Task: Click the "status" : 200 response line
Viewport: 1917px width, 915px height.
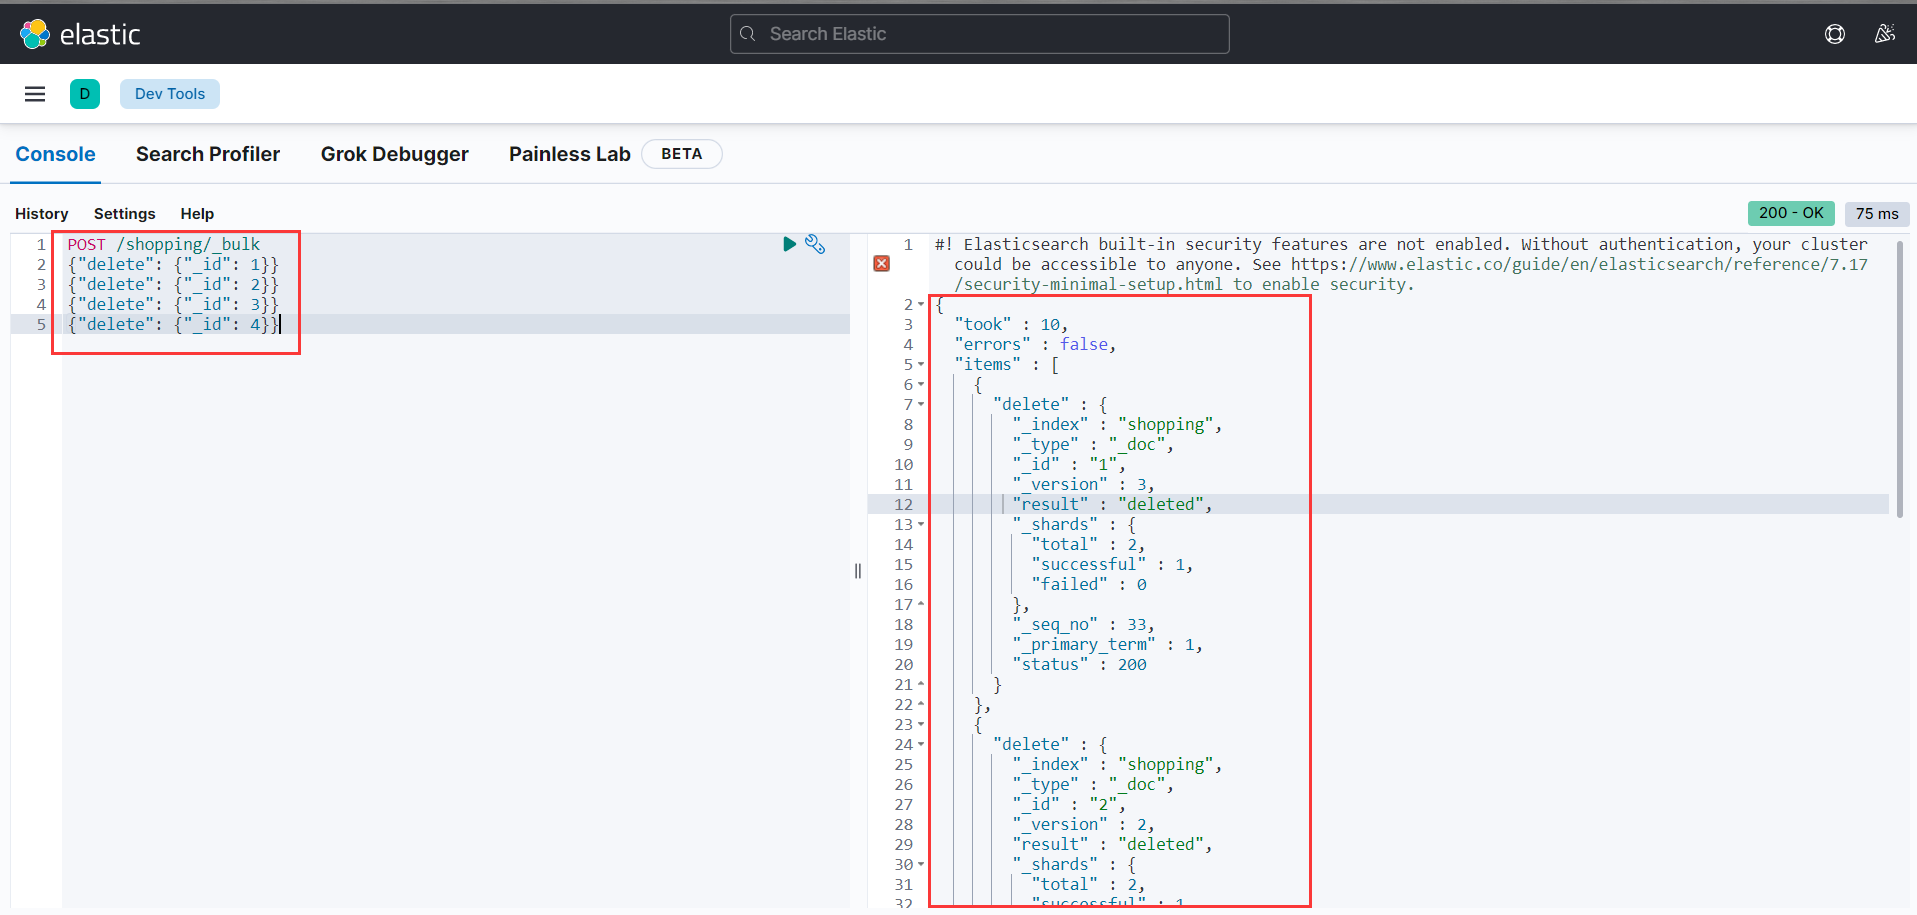Action: tap(1079, 664)
